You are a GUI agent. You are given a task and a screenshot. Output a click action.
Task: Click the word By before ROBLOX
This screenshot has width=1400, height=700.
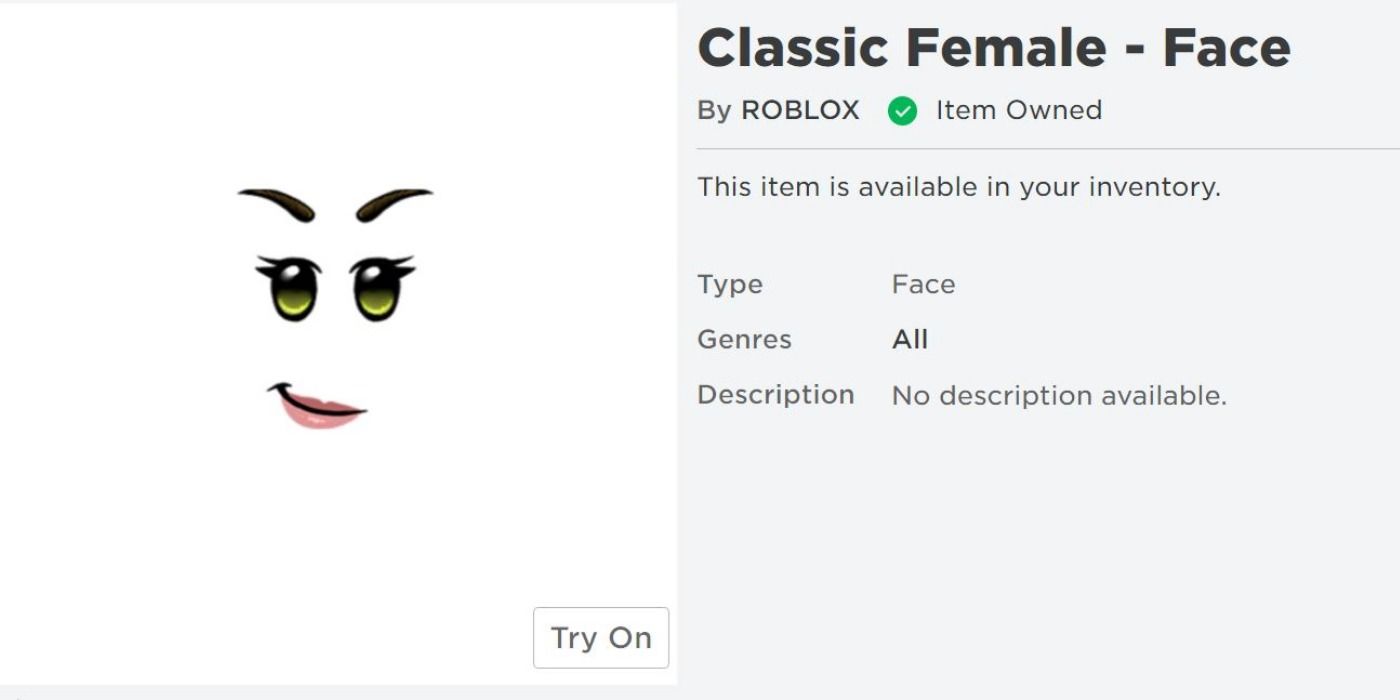(714, 110)
